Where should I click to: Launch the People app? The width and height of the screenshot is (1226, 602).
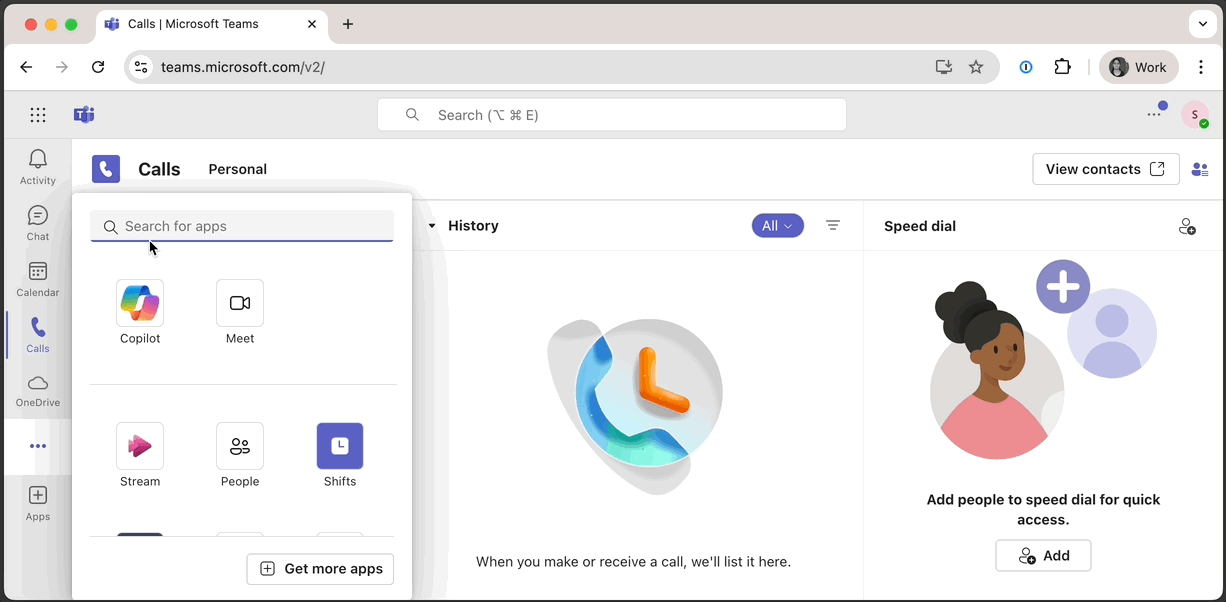(240, 455)
